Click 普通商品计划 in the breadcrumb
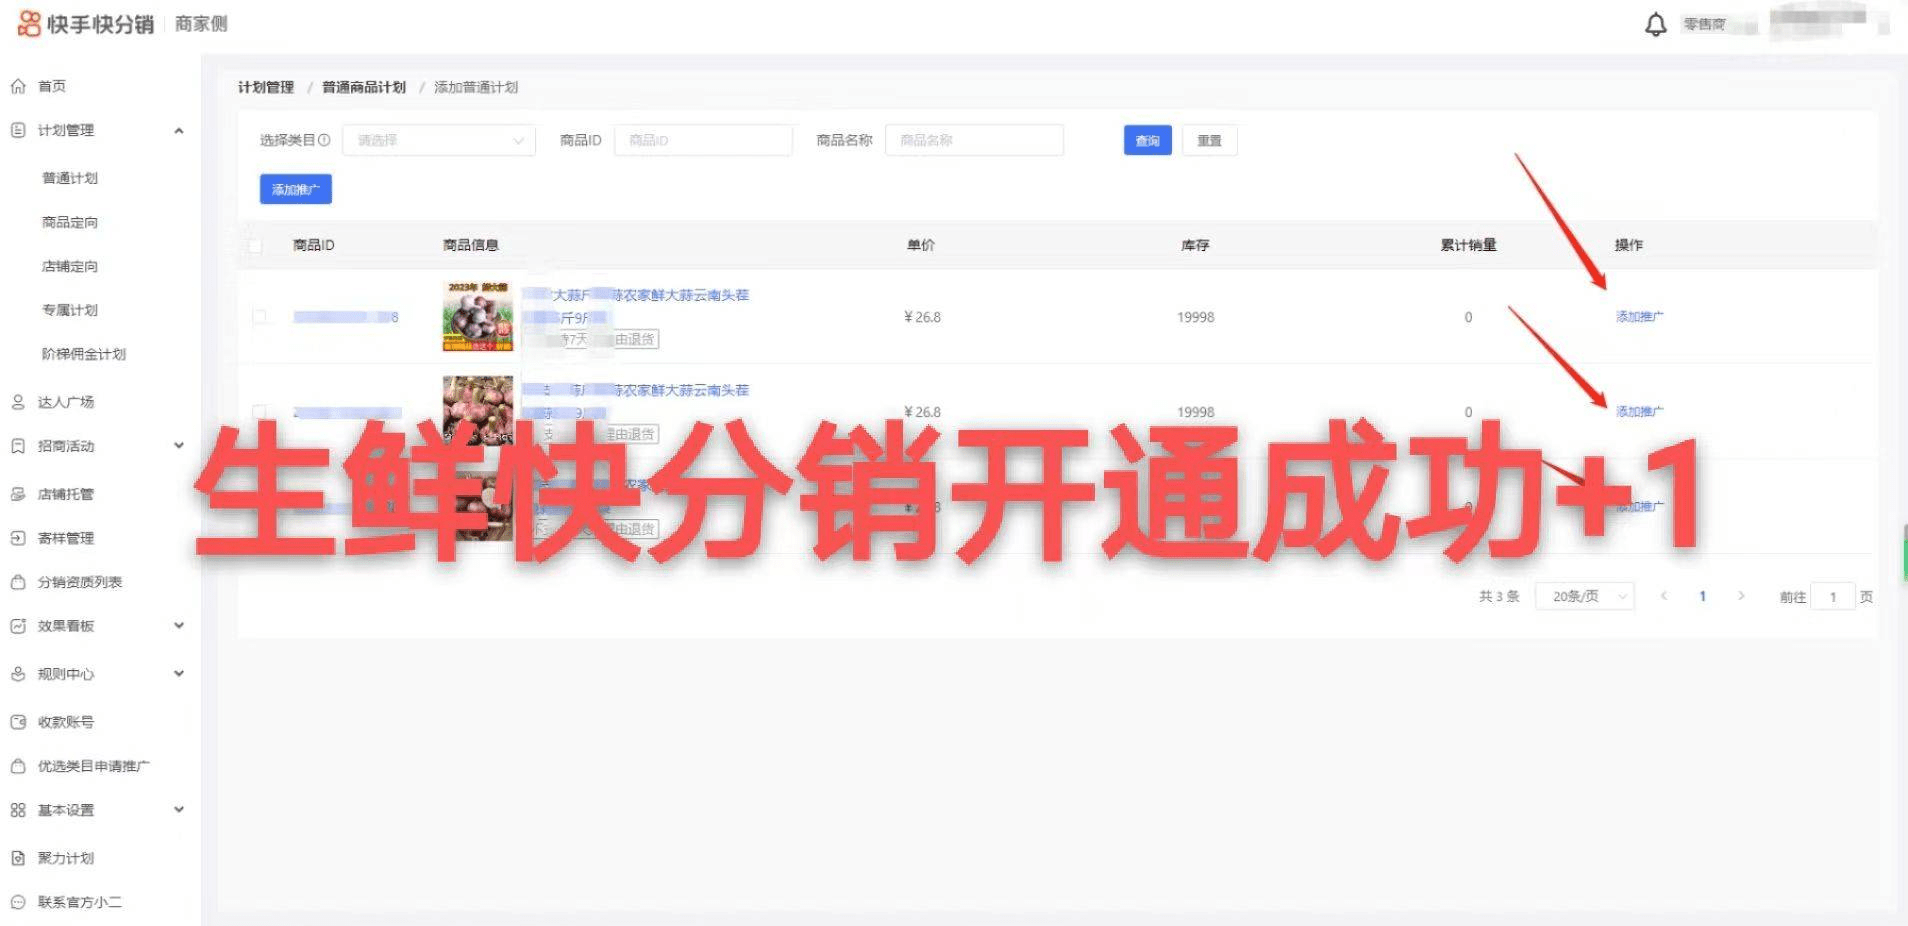 point(364,87)
